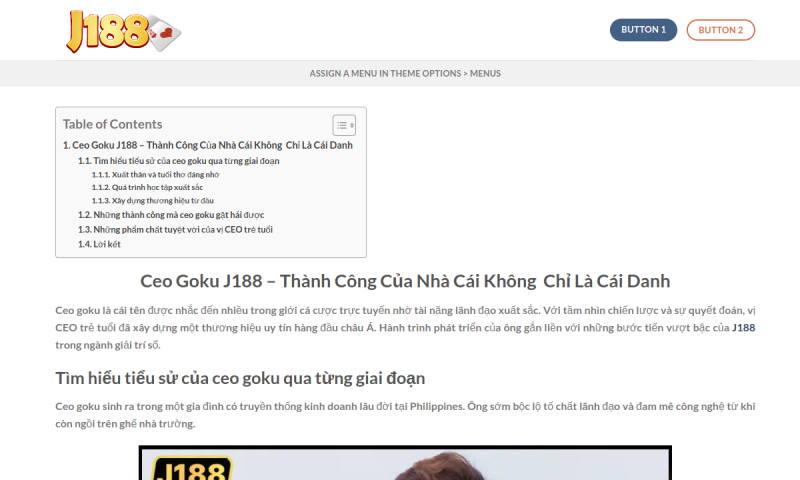Open TOC entry 1 Ceo Goku J188
Screen dimensions: 800x480
(x=208, y=145)
